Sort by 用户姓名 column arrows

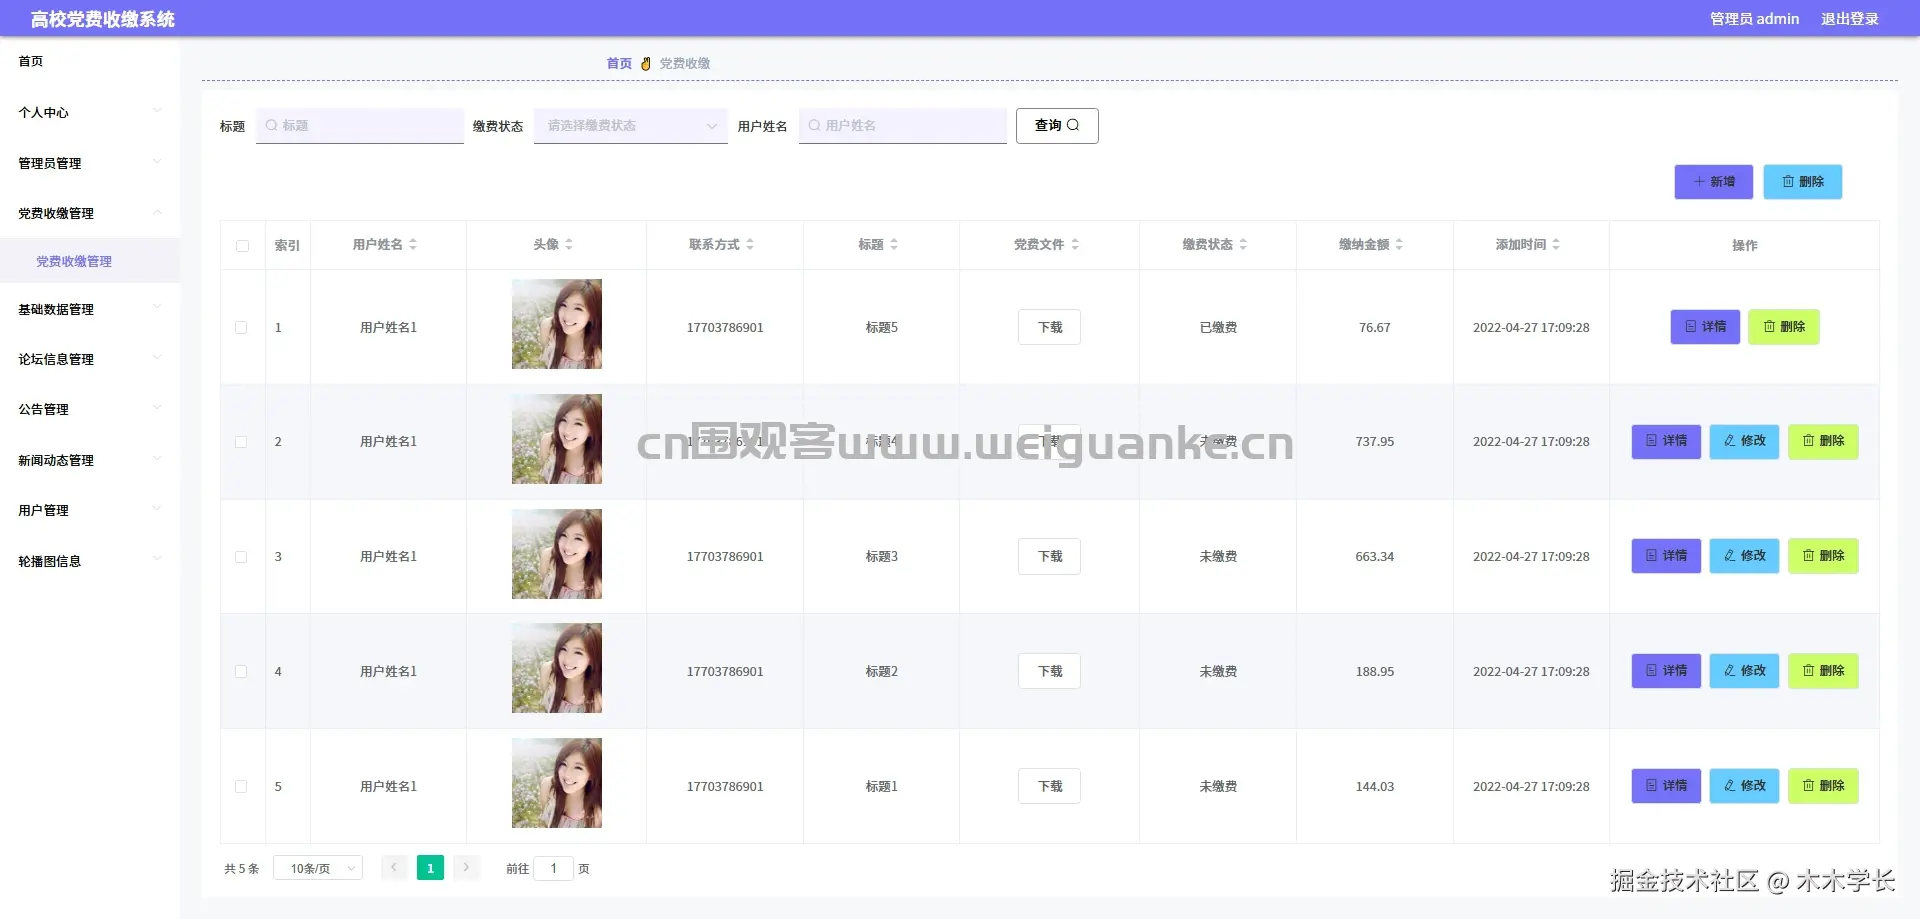coord(413,244)
